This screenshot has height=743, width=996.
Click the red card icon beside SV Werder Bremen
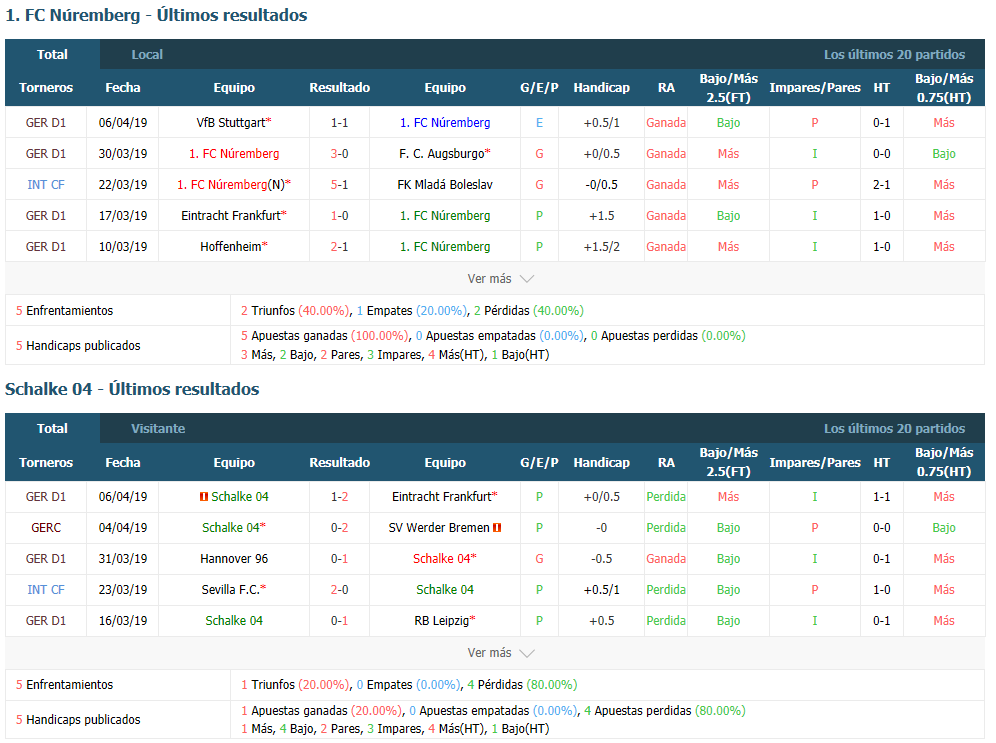pos(497,528)
